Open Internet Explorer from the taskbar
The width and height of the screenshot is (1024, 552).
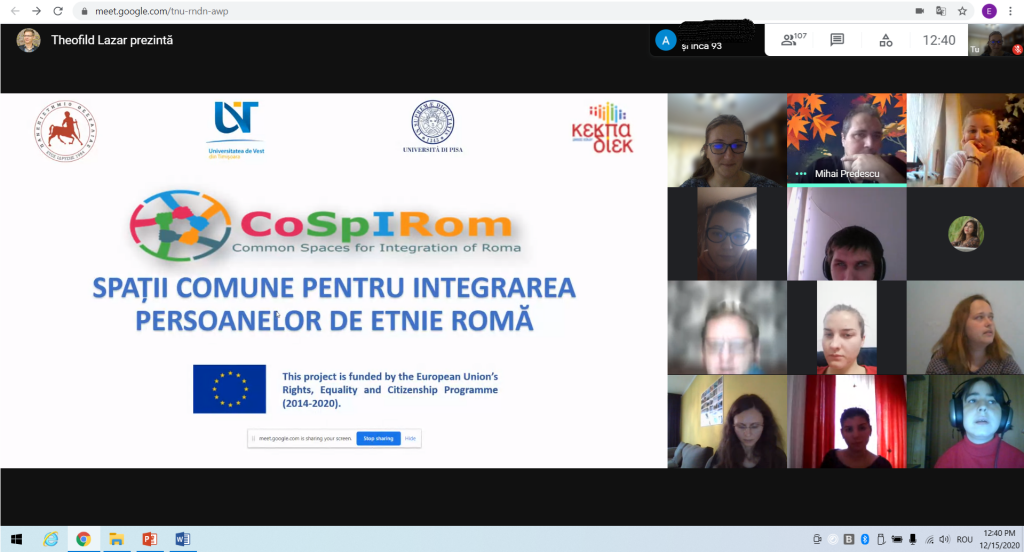point(50,539)
